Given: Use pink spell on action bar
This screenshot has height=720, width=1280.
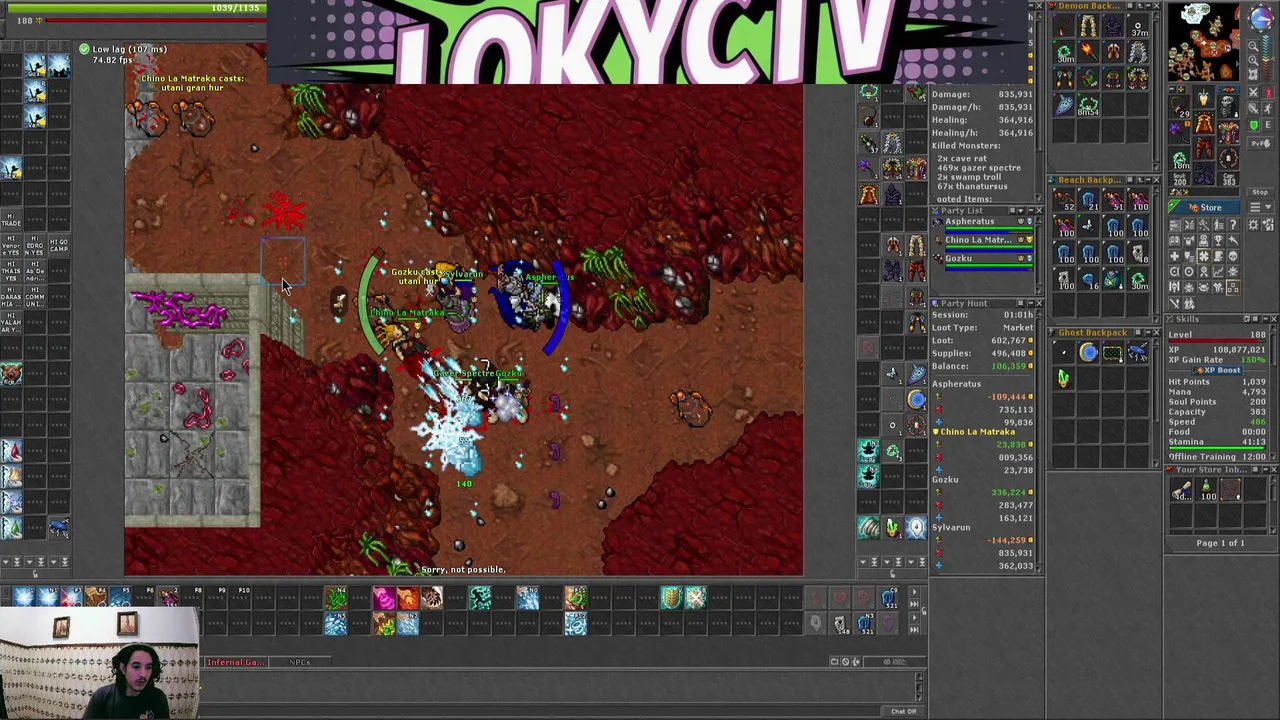Looking at the screenshot, I should click(x=384, y=598).
